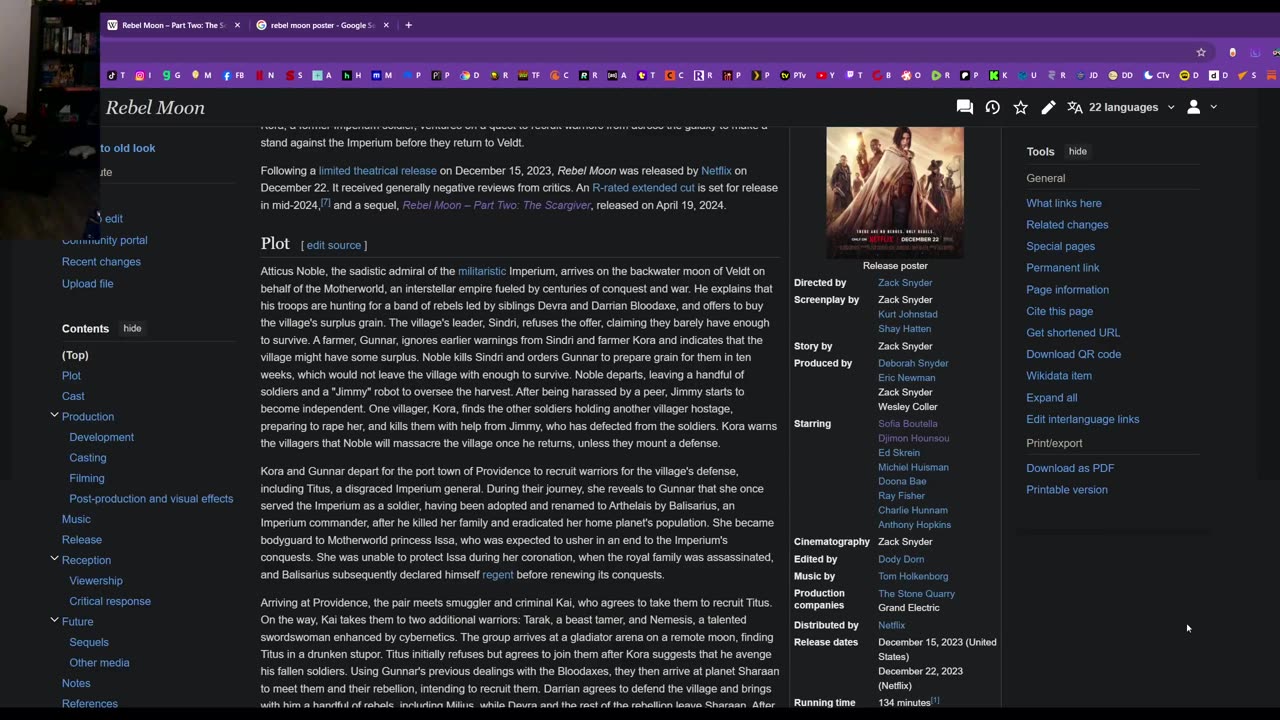The image size is (1280, 720).
Task: Collapse the Production section in Contents
Action: (x=54, y=415)
